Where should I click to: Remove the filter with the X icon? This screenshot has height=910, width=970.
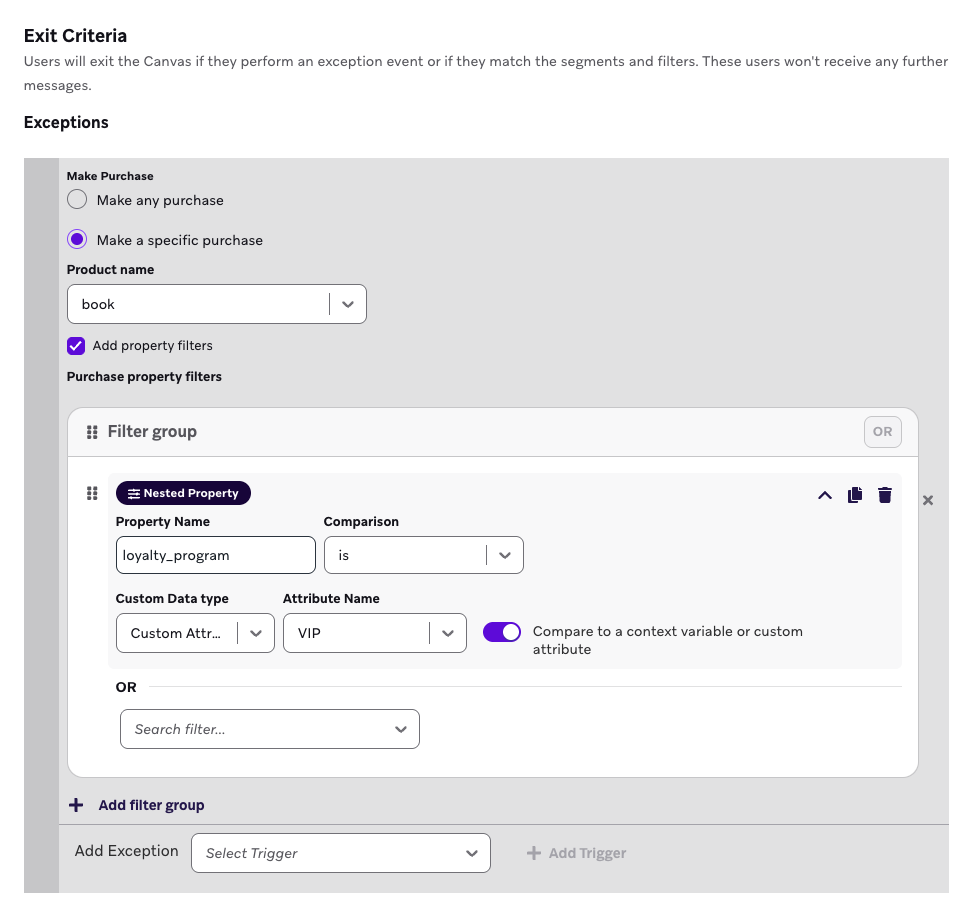[928, 500]
